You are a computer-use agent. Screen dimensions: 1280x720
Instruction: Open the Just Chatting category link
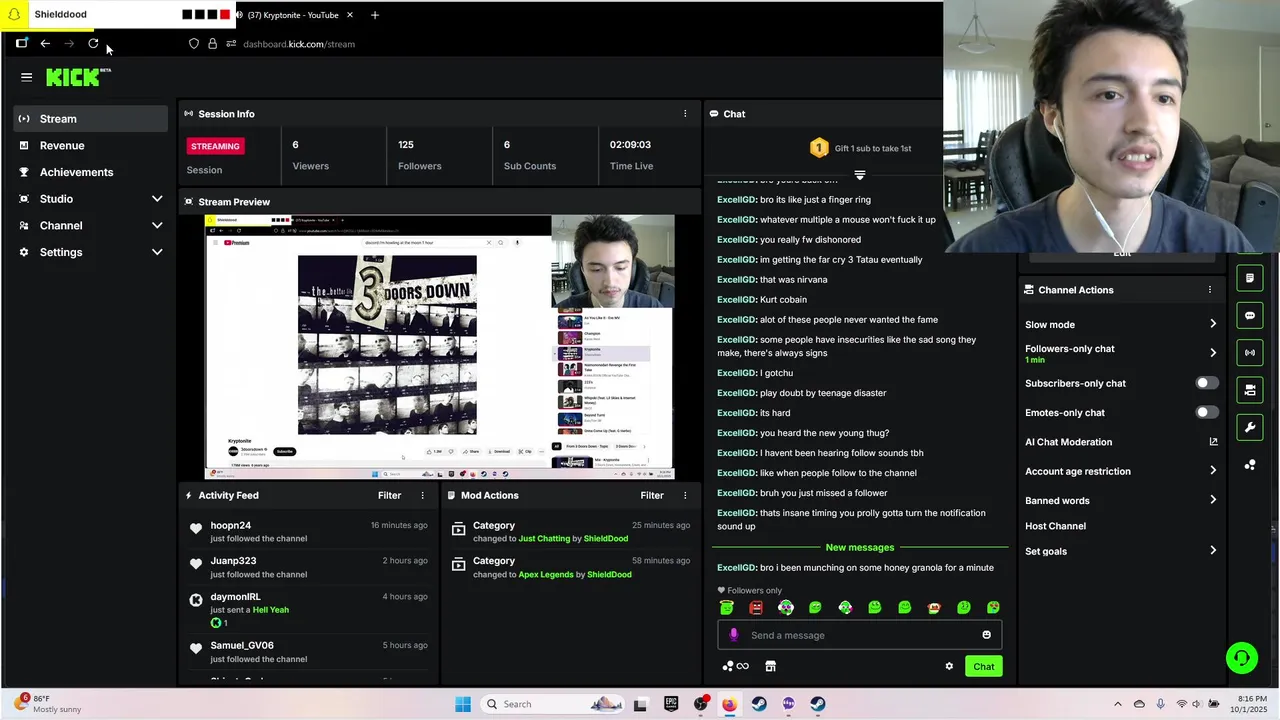pyautogui.click(x=544, y=539)
